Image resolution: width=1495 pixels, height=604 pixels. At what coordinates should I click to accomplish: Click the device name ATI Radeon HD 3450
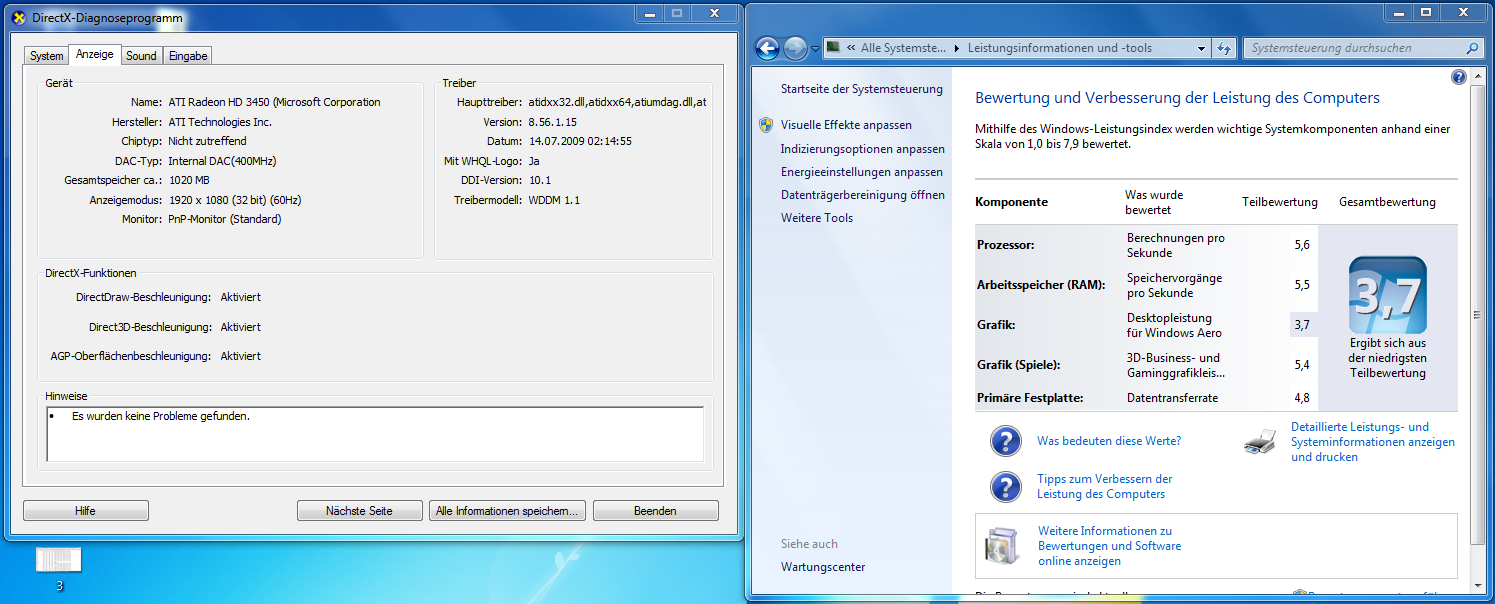(x=274, y=102)
